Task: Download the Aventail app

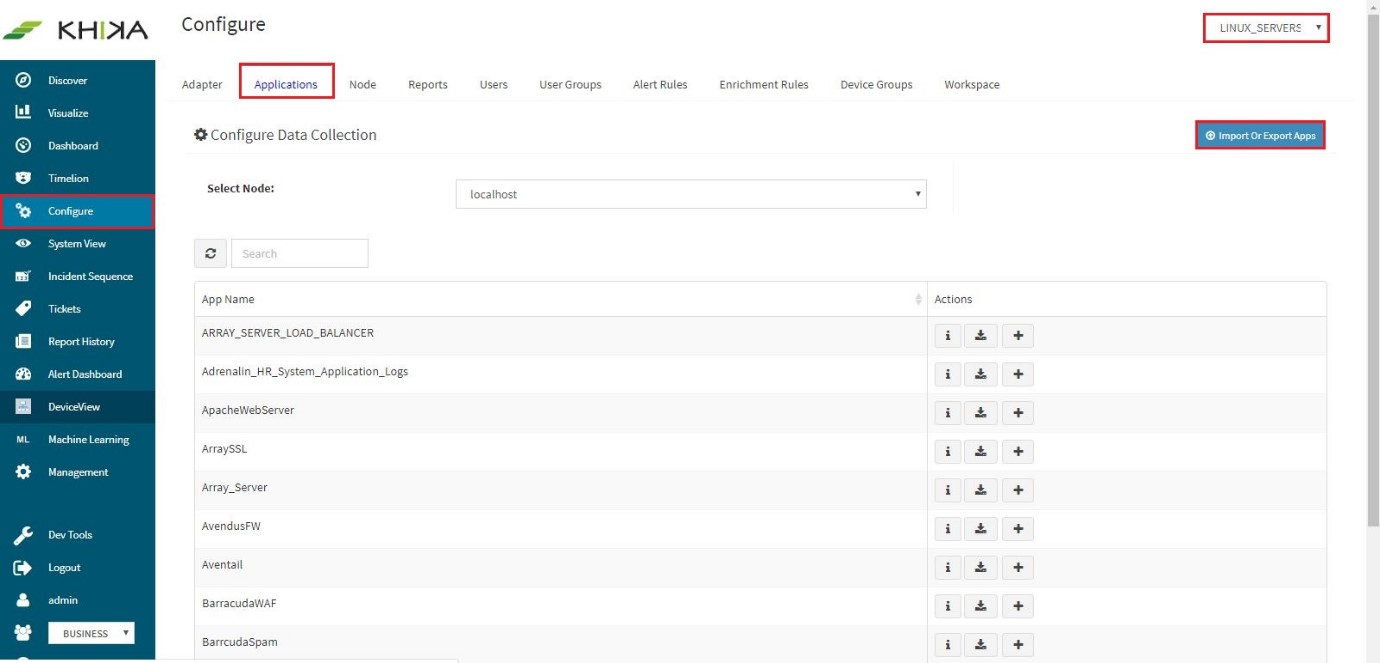Action: pyautogui.click(x=981, y=568)
